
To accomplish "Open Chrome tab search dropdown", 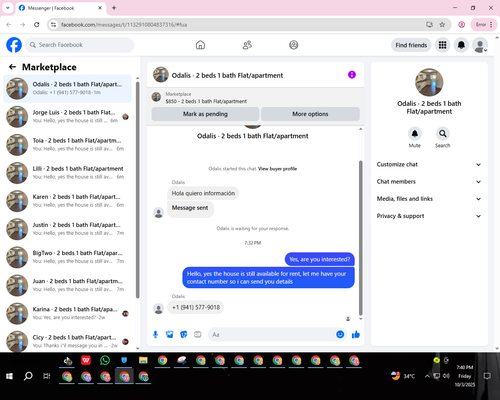I will point(8,8).
